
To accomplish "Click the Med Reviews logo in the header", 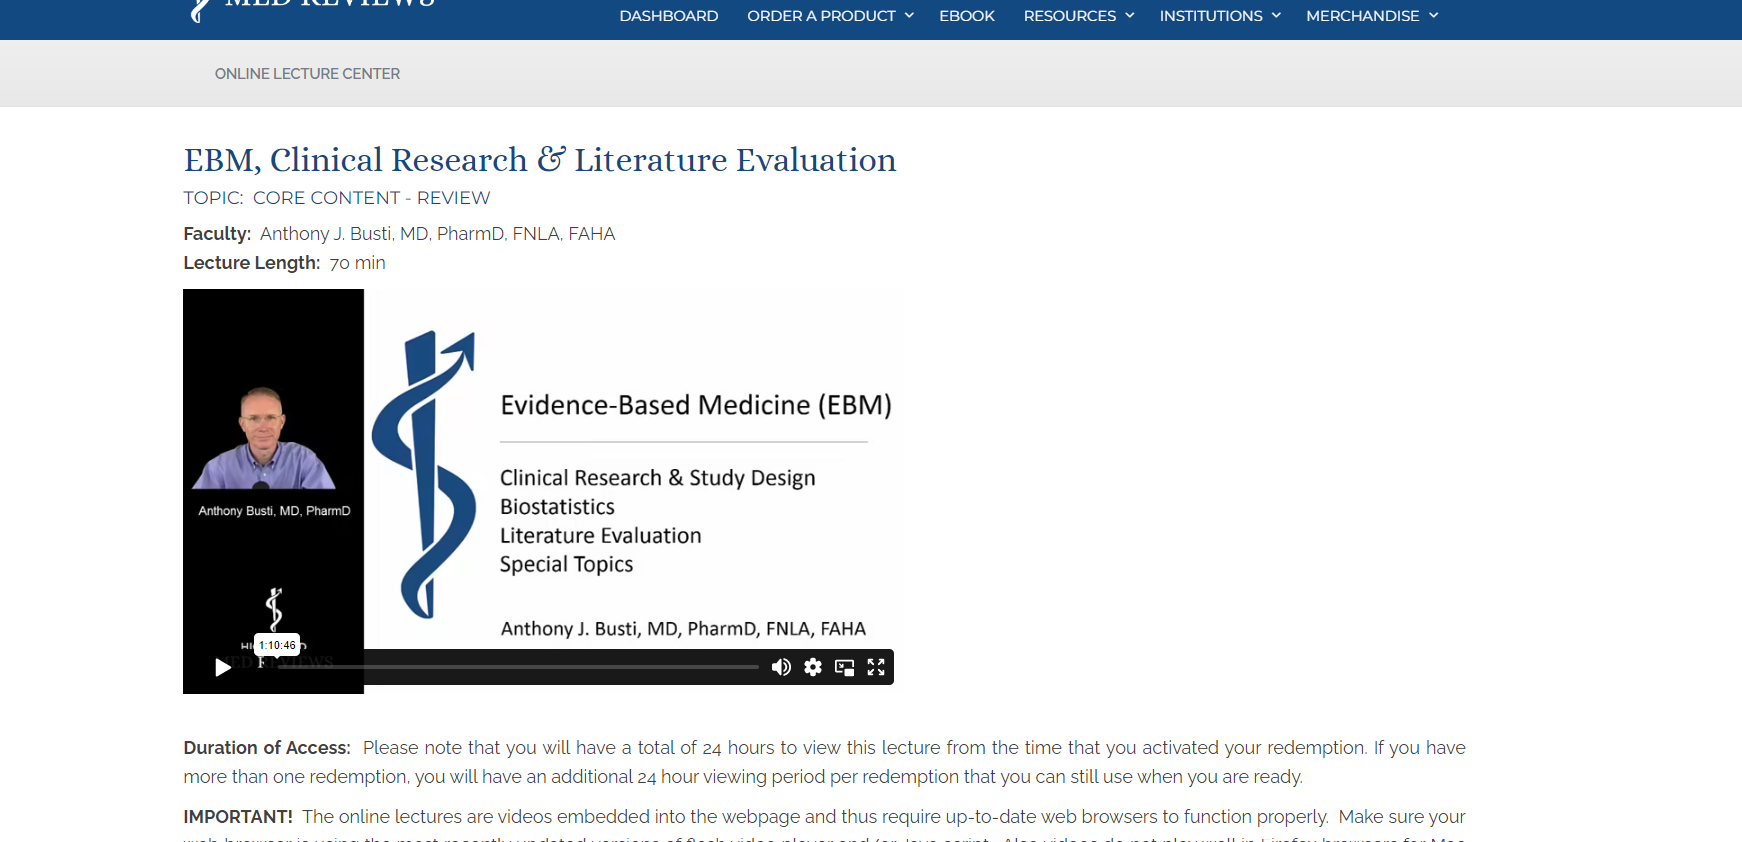I will pyautogui.click(x=312, y=8).
